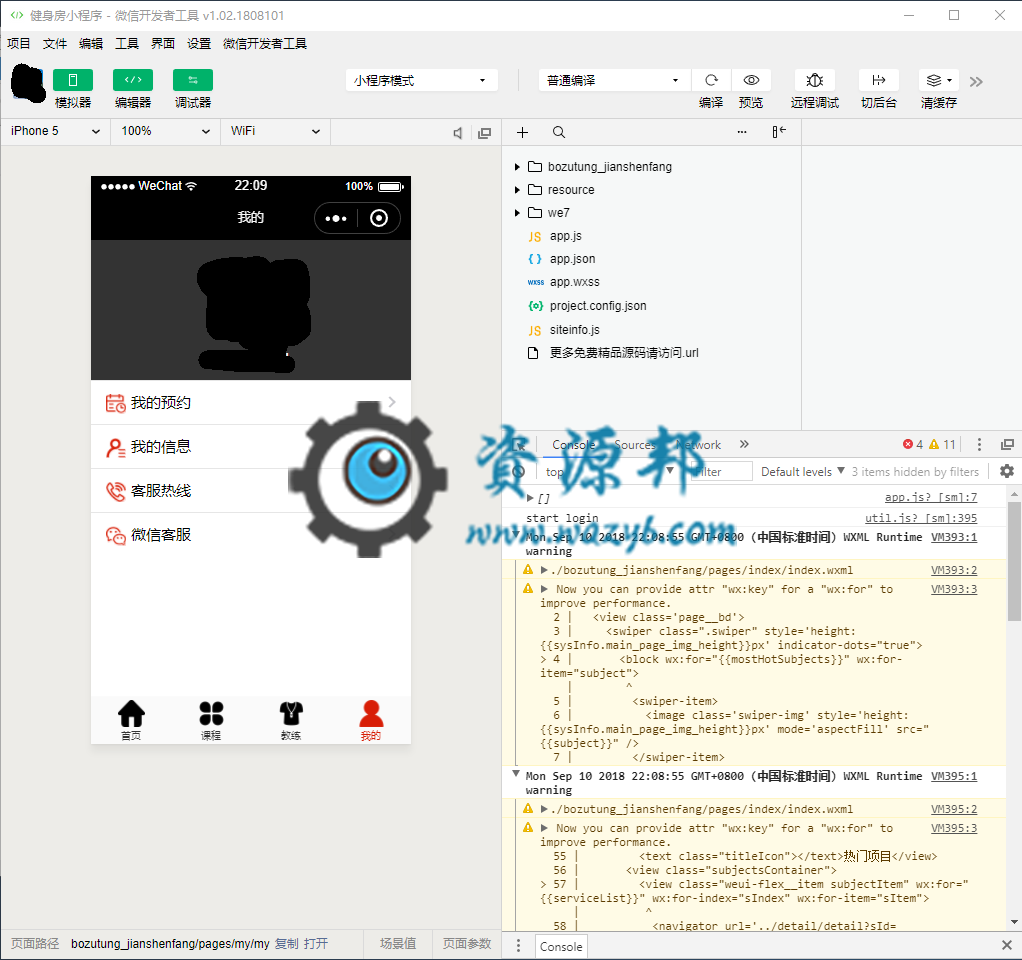Open remote debugging bug icon
The width and height of the screenshot is (1022, 960).
click(x=814, y=80)
